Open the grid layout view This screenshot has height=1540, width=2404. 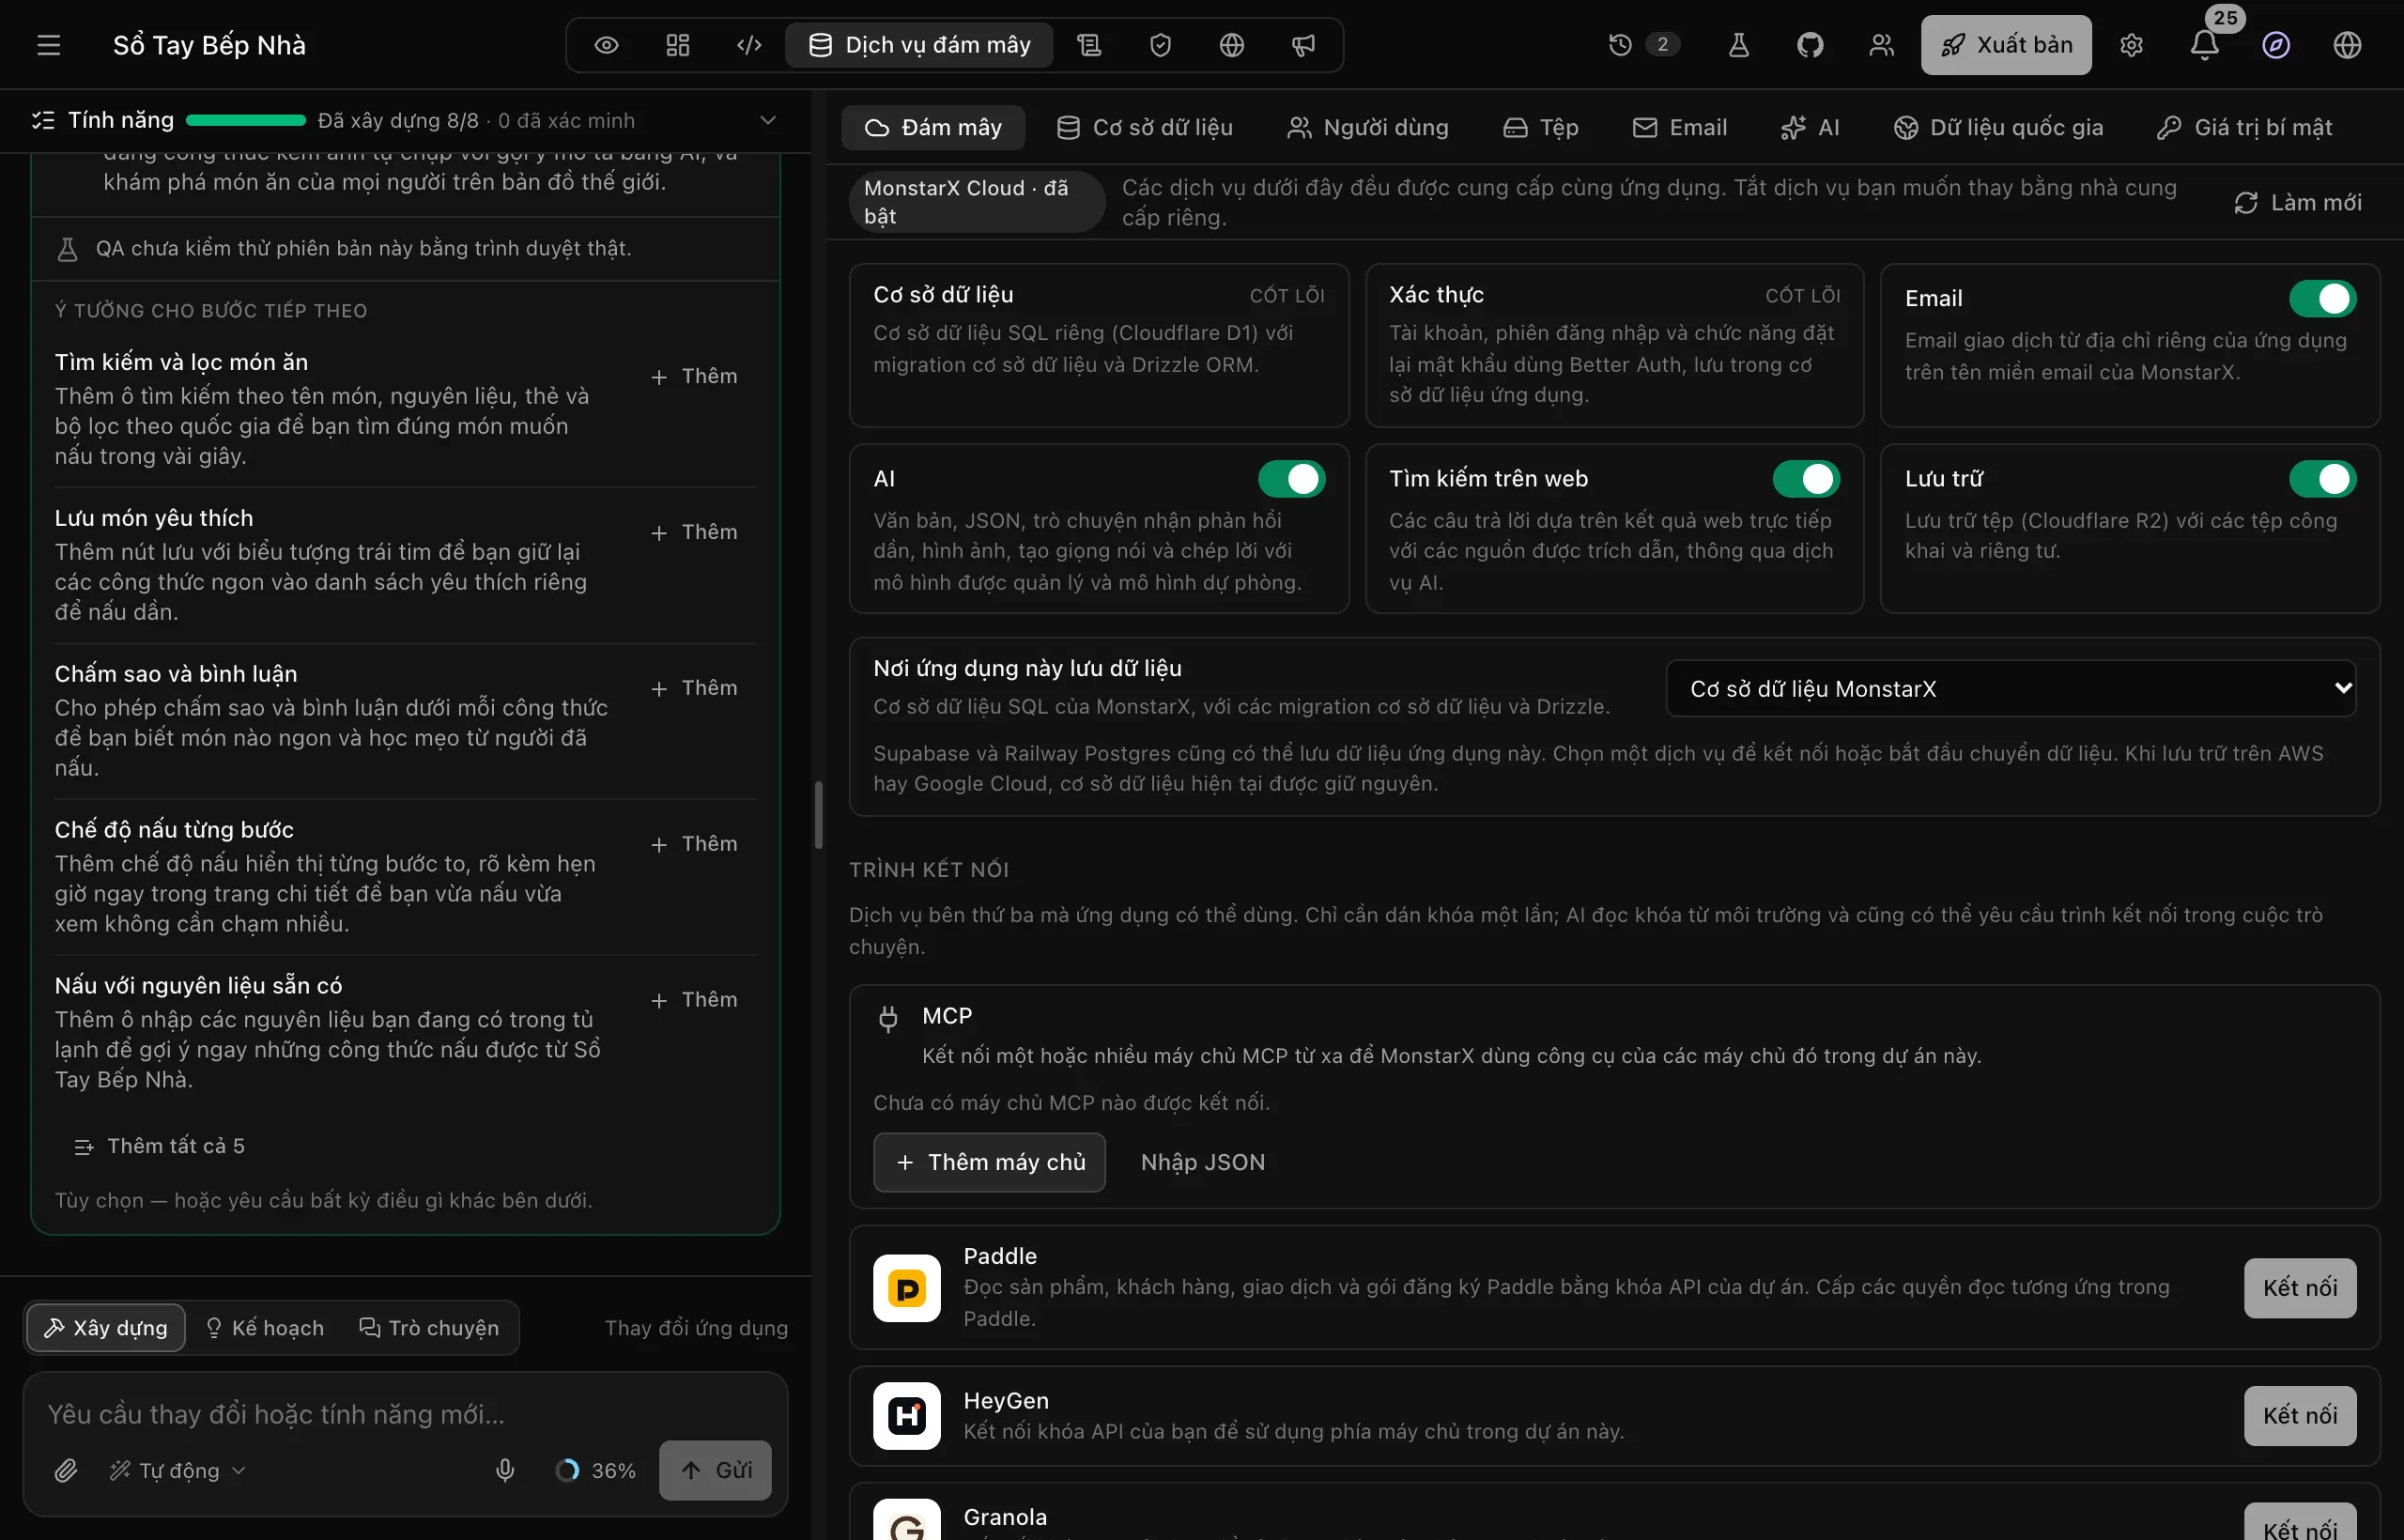pos(678,45)
